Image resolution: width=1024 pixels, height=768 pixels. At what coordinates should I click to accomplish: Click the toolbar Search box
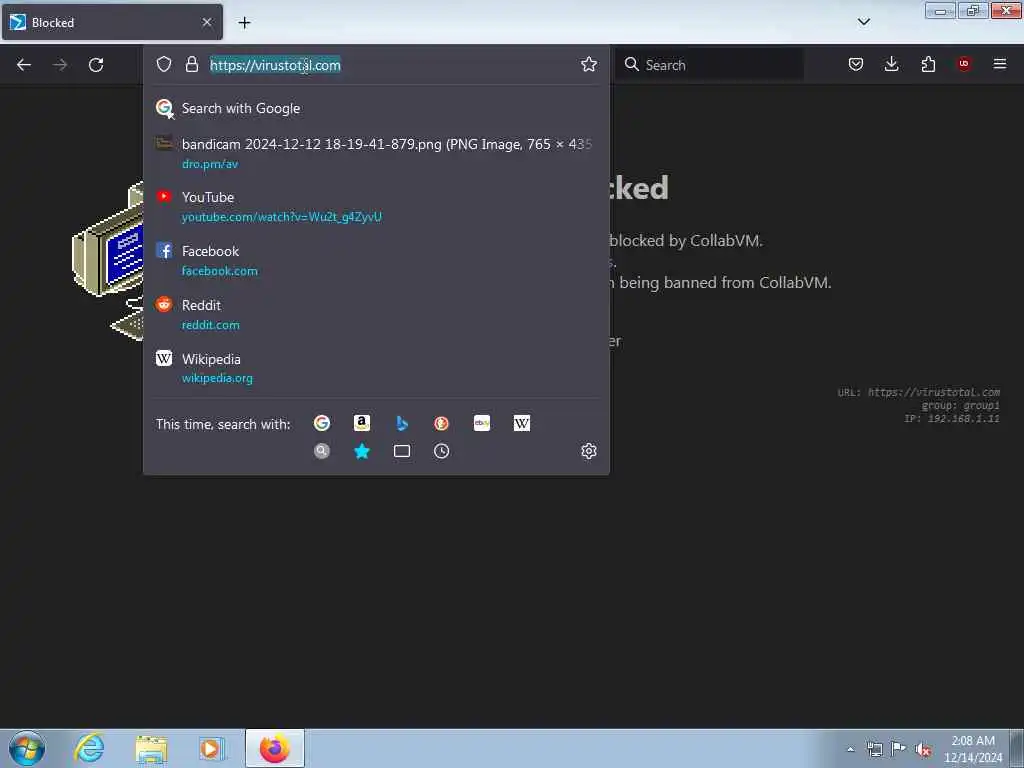point(710,64)
